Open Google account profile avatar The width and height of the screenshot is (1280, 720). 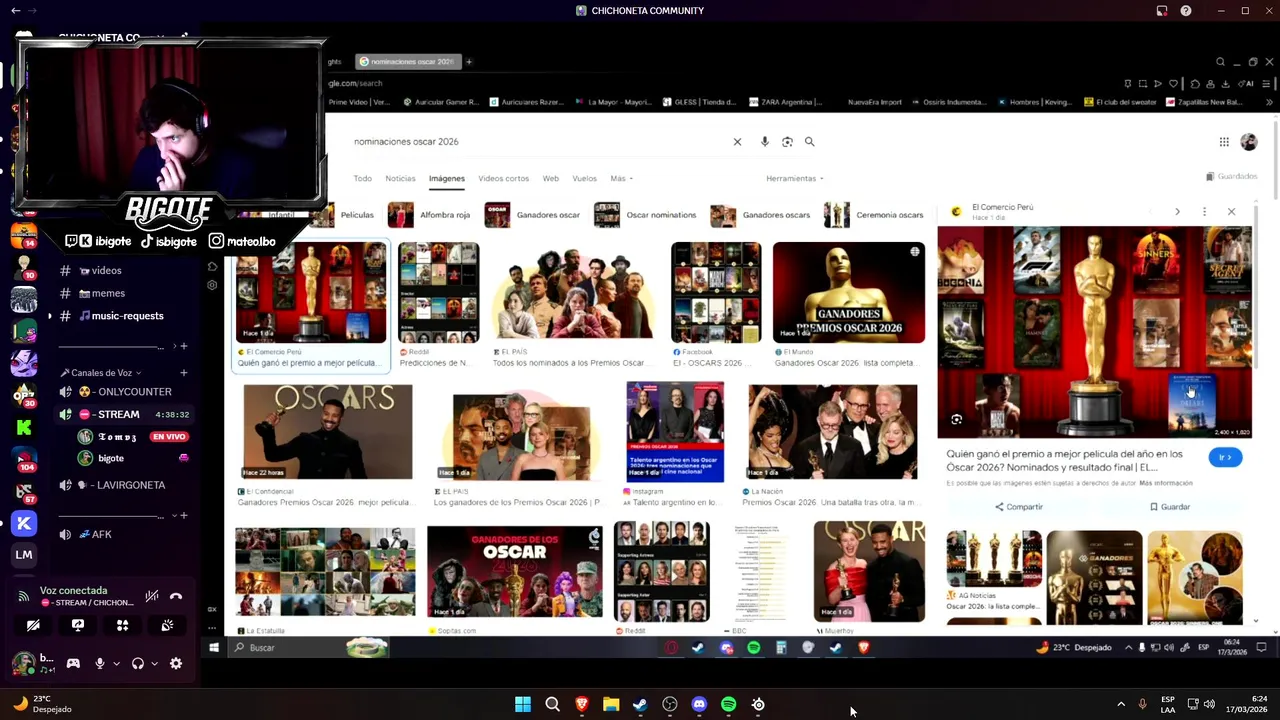(x=1249, y=142)
